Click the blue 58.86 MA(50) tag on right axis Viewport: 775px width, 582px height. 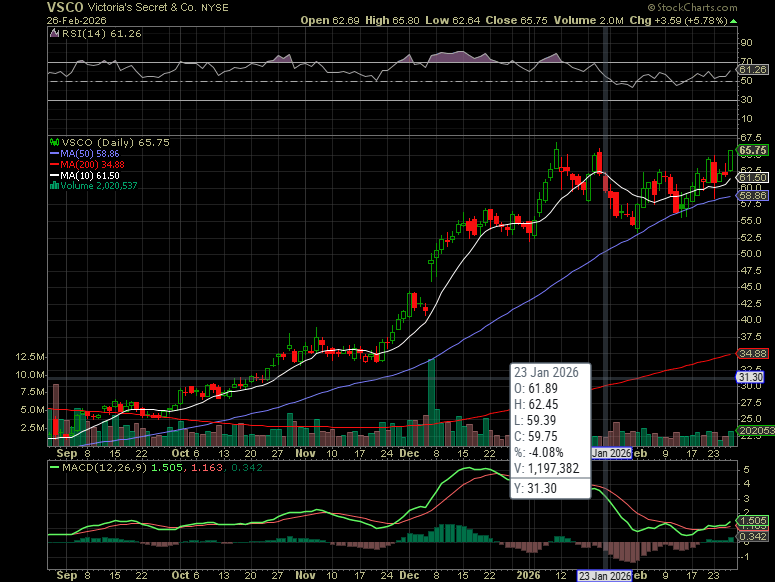pyautogui.click(x=753, y=196)
